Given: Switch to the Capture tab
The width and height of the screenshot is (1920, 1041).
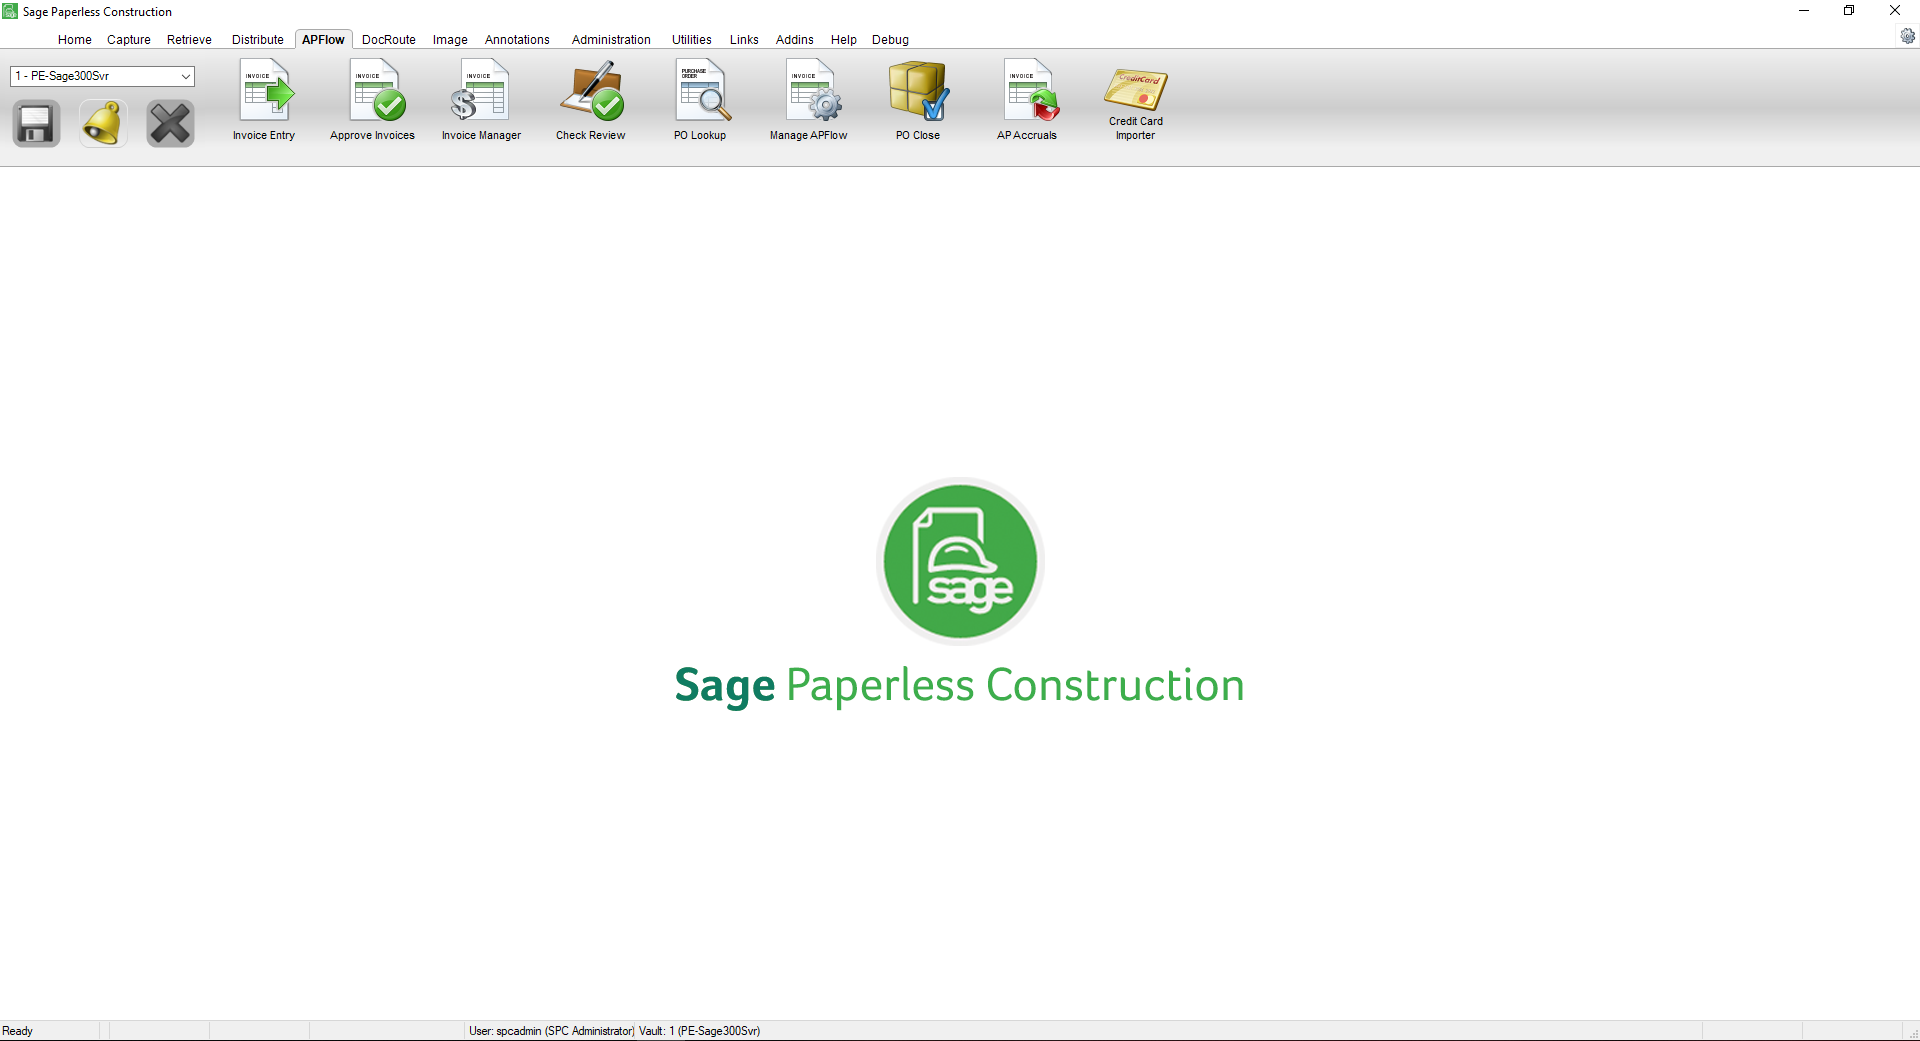Looking at the screenshot, I should (129, 40).
